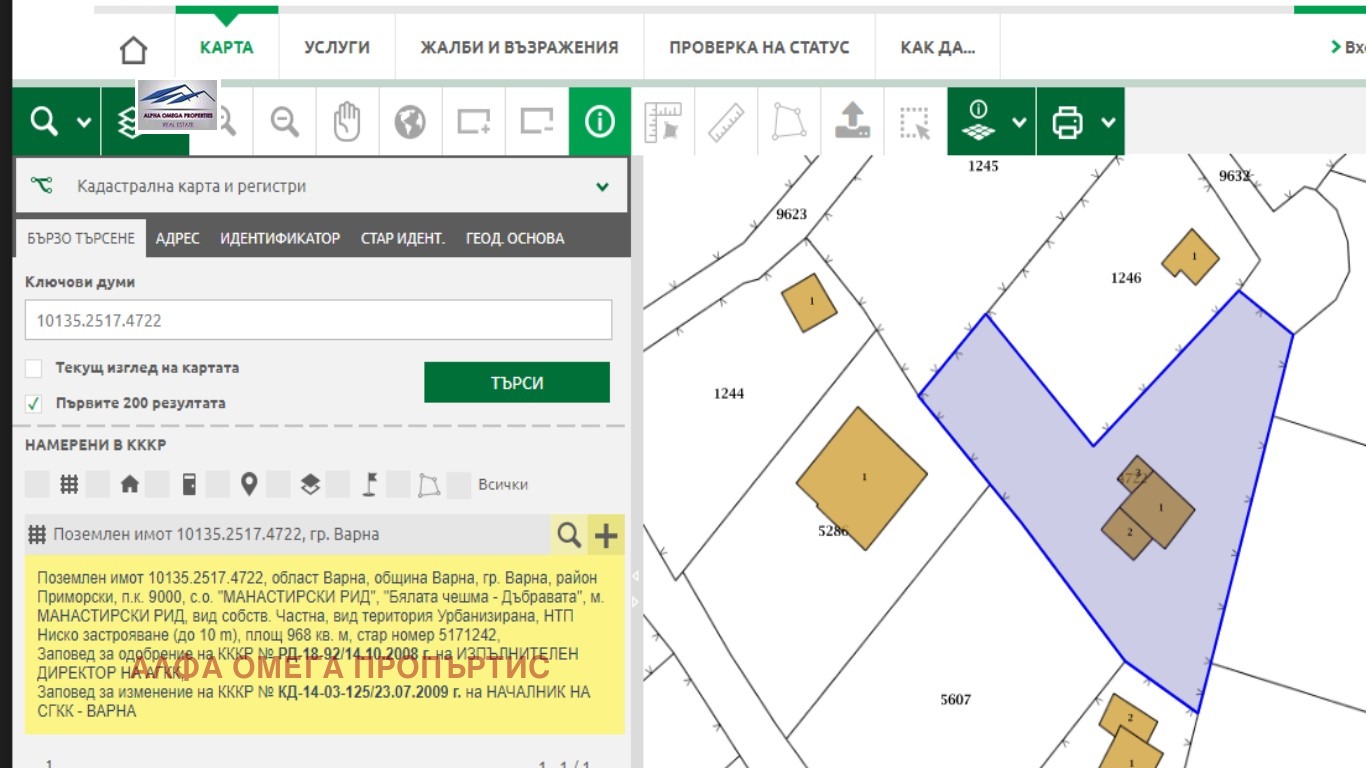Check the door unit filter box
This screenshot has height=768, width=1366.
click(158, 485)
